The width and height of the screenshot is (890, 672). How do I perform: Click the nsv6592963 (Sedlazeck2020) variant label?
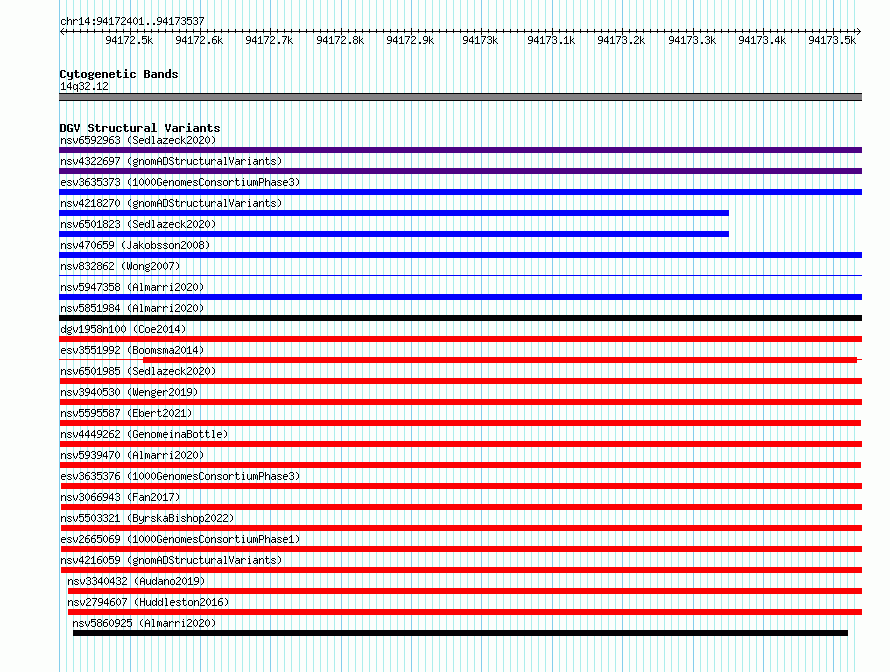[138, 140]
